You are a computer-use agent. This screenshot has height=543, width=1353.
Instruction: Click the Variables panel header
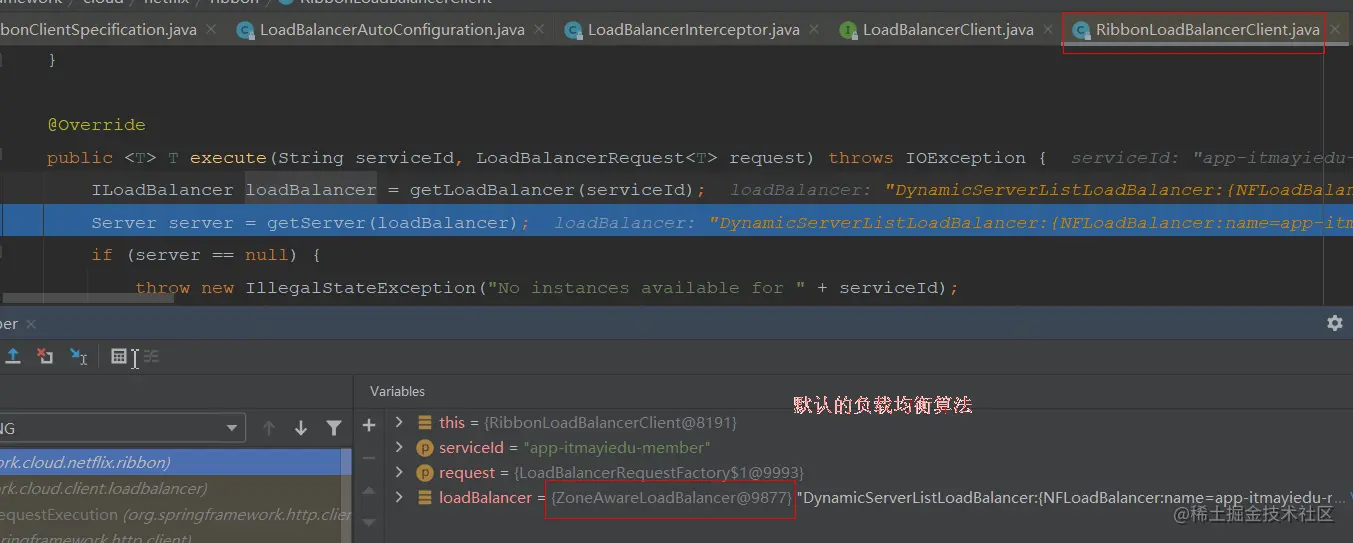tap(397, 391)
